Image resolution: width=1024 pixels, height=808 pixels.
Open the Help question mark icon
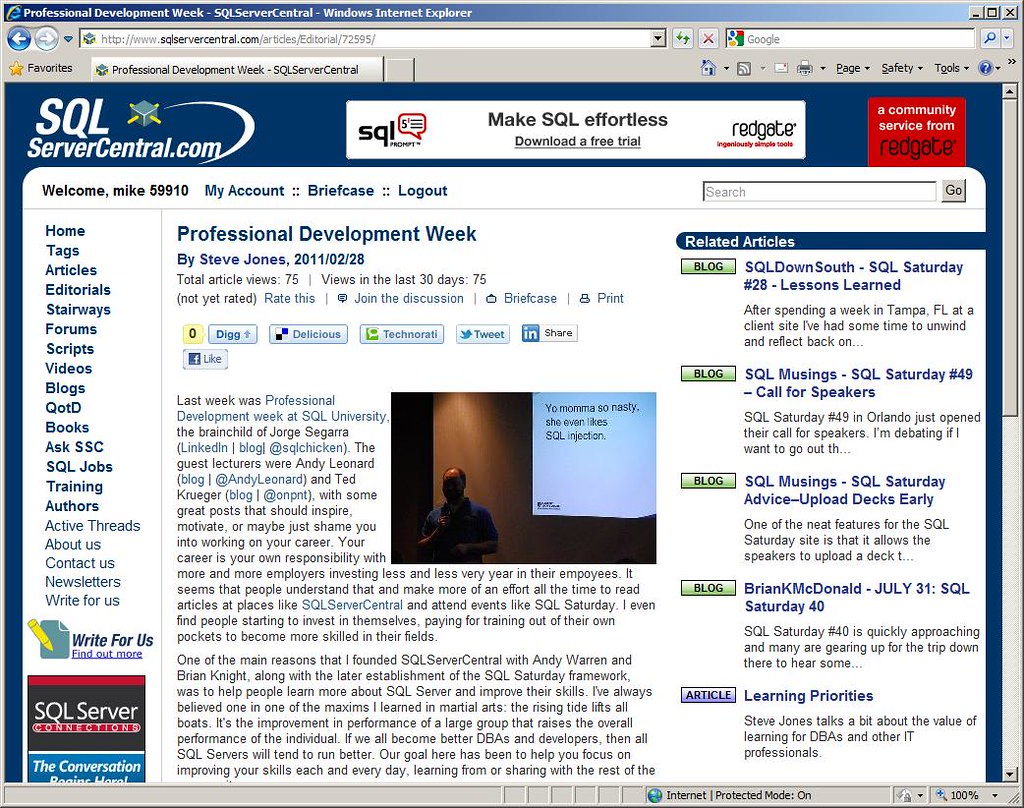[x=985, y=68]
